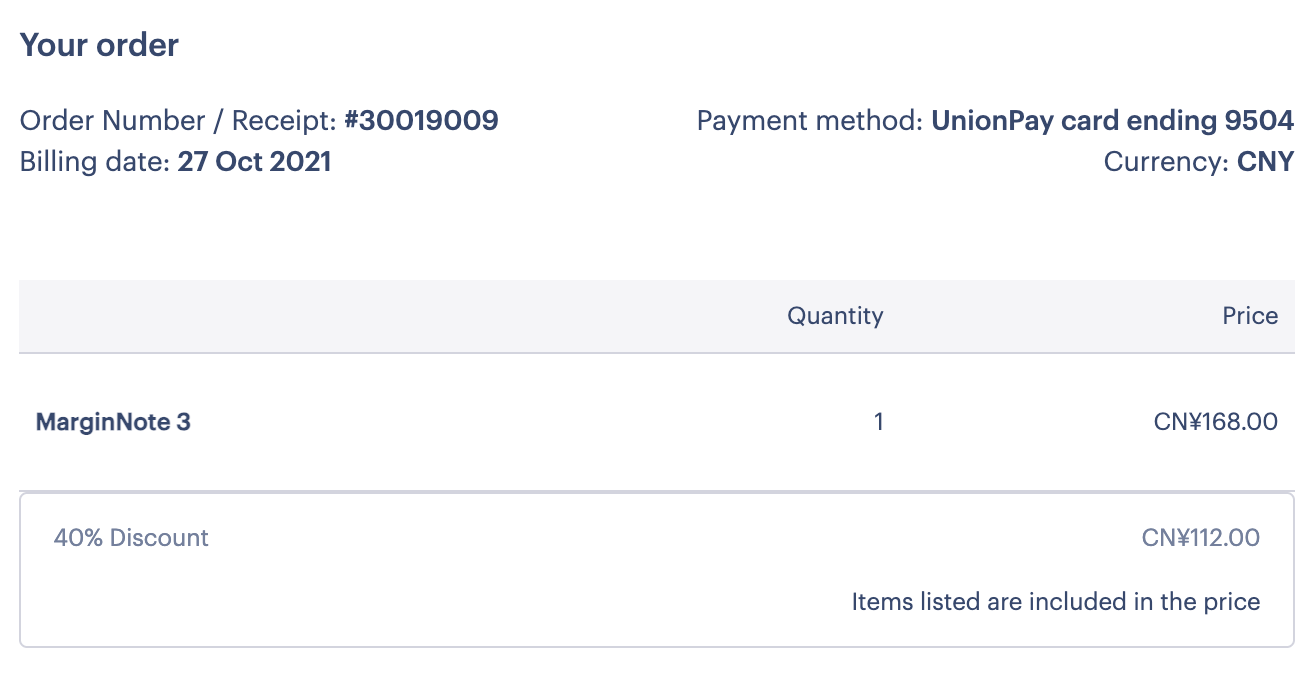Click the Billing date label
This screenshot has height=676, width=1316.
point(95,162)
